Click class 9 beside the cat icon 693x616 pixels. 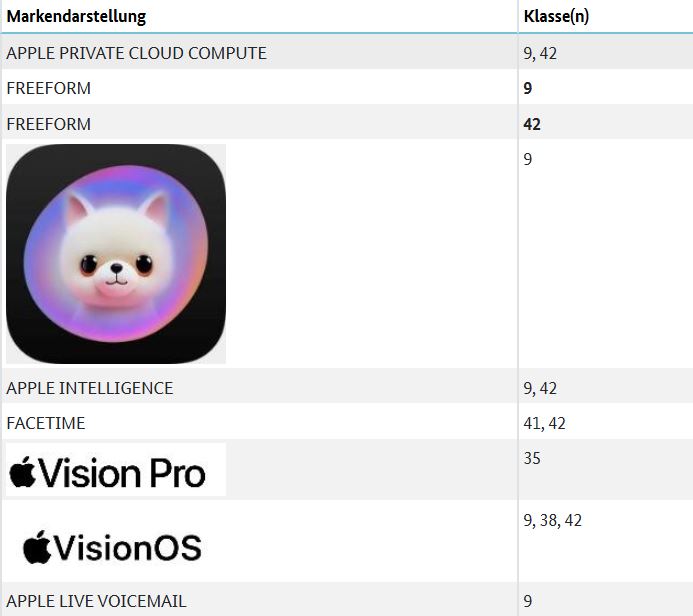[528, 159]
